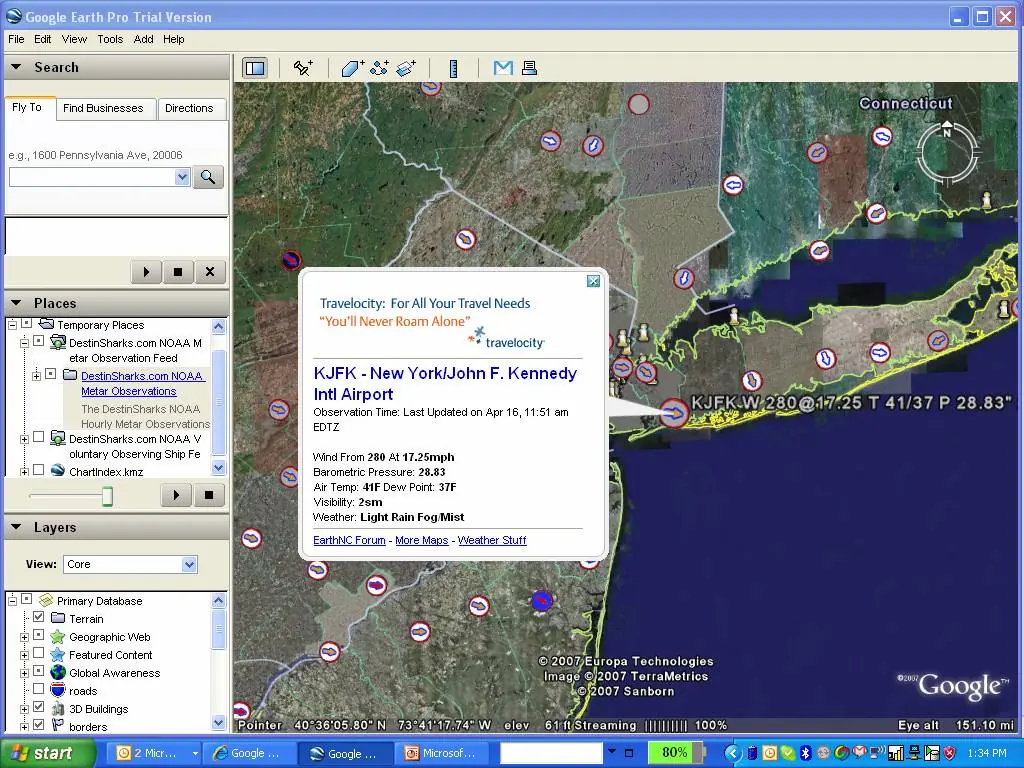Viewport: 1024px width, 768px height.
Task: Check the Voluntary Observing Ship feed checkbox
Action: click(39, 437)
